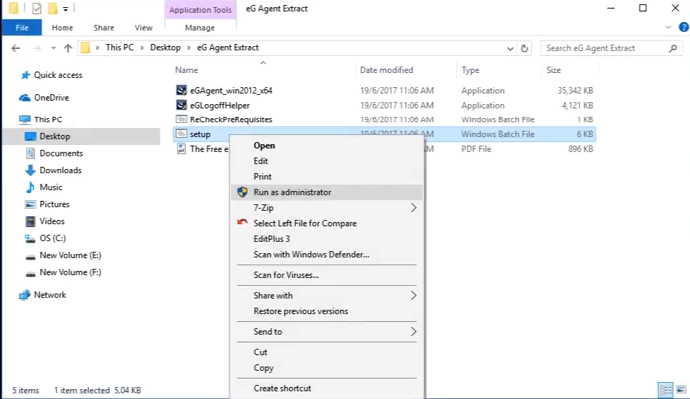Click the Documents folder icon in sidebar
Viewport: 690px width, 399px height.
tap(30, 153)
